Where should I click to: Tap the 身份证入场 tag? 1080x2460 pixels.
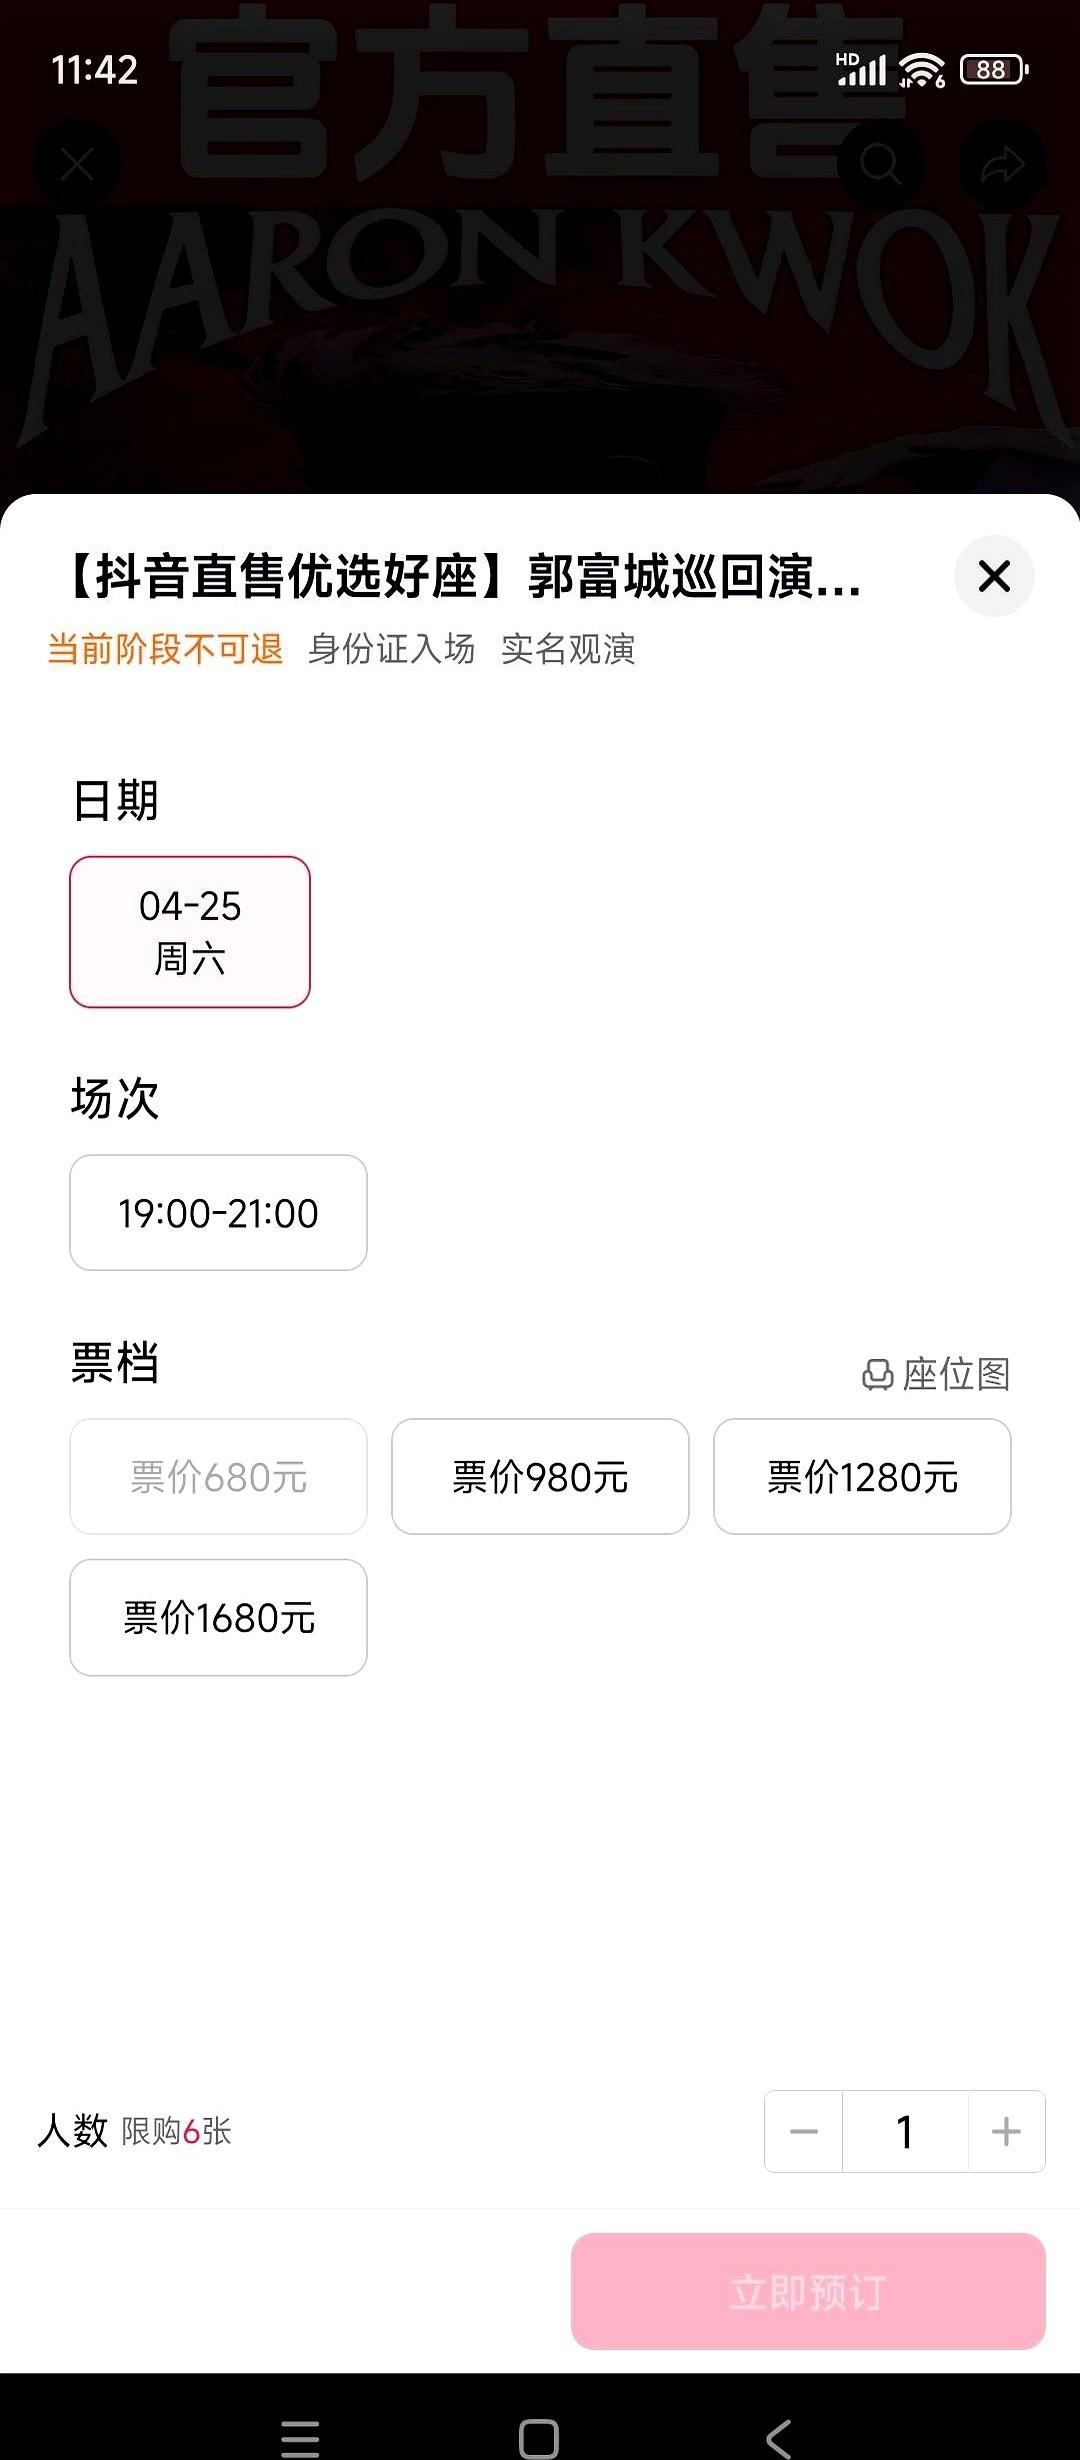(391, 649)
